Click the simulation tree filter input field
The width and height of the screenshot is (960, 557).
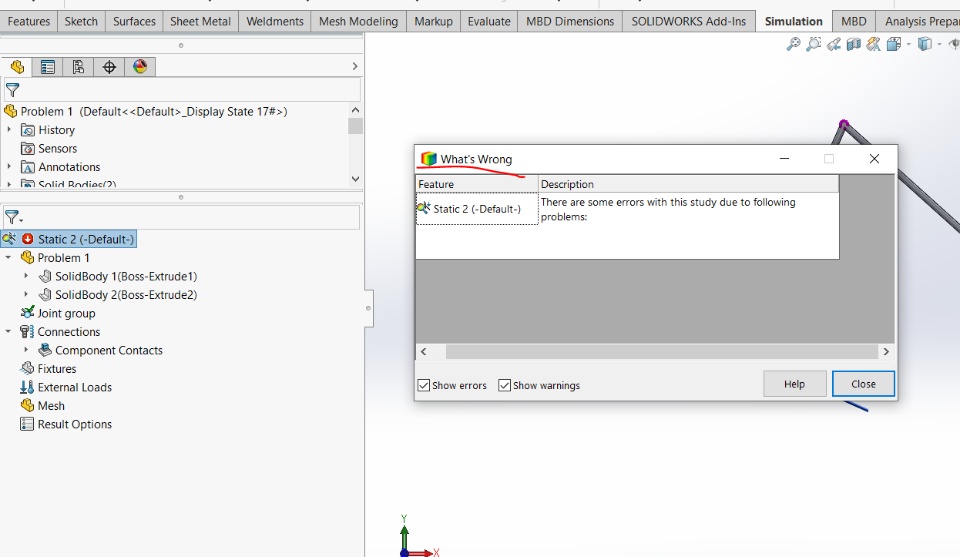(182, 217)
